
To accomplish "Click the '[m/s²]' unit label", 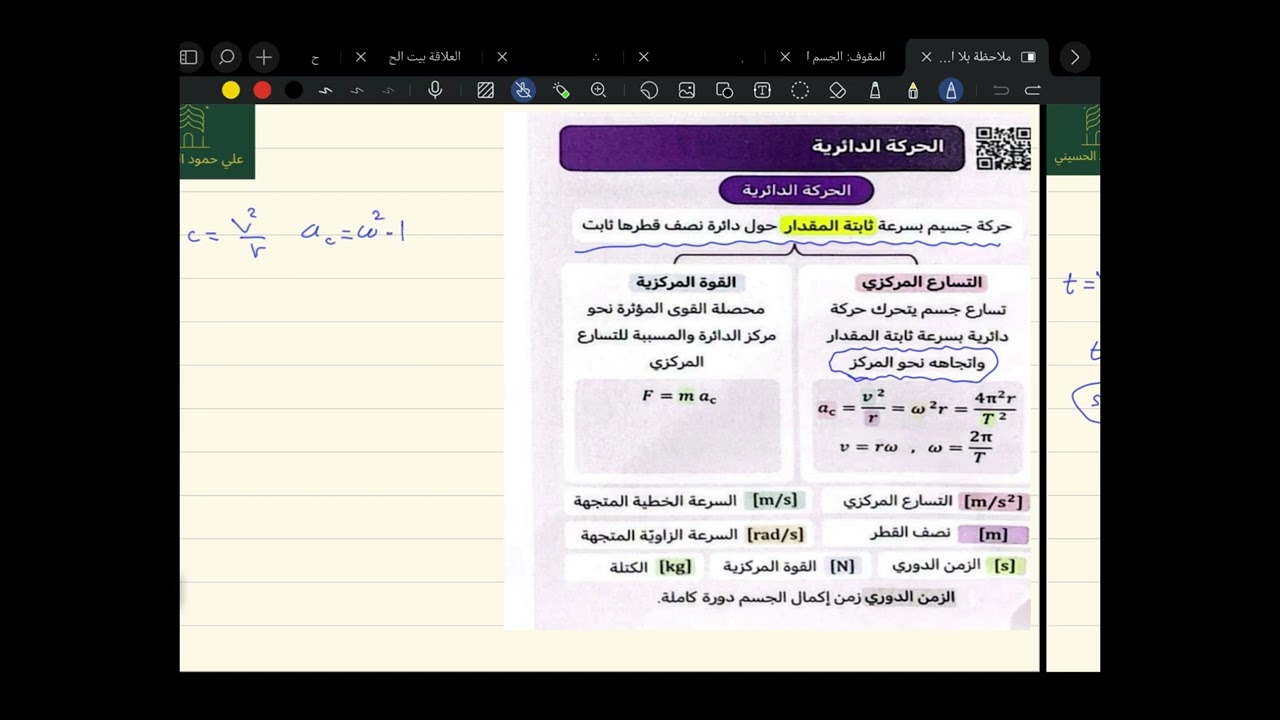I will point(992,501).
